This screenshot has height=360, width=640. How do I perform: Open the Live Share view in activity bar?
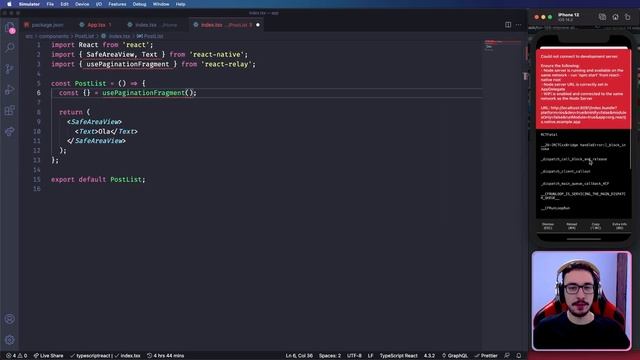10,131
